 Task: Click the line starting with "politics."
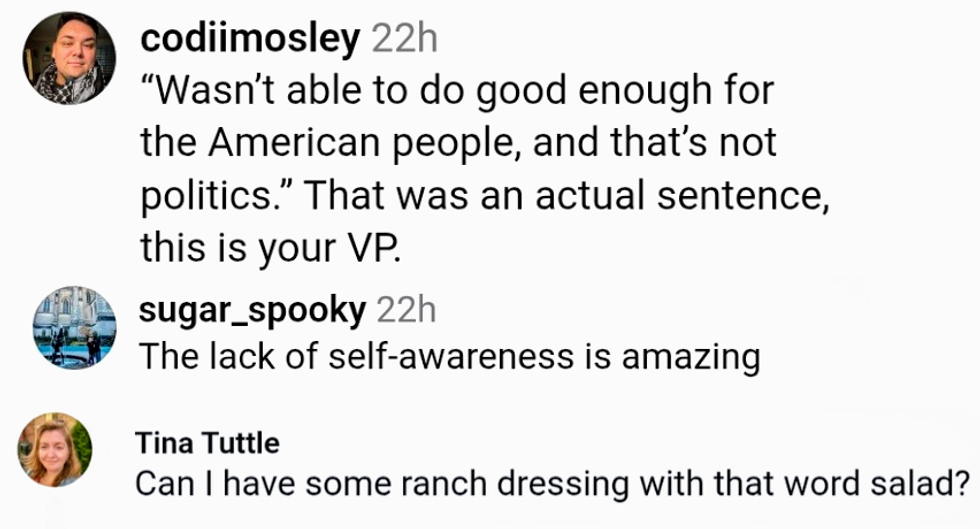[484, 196]
